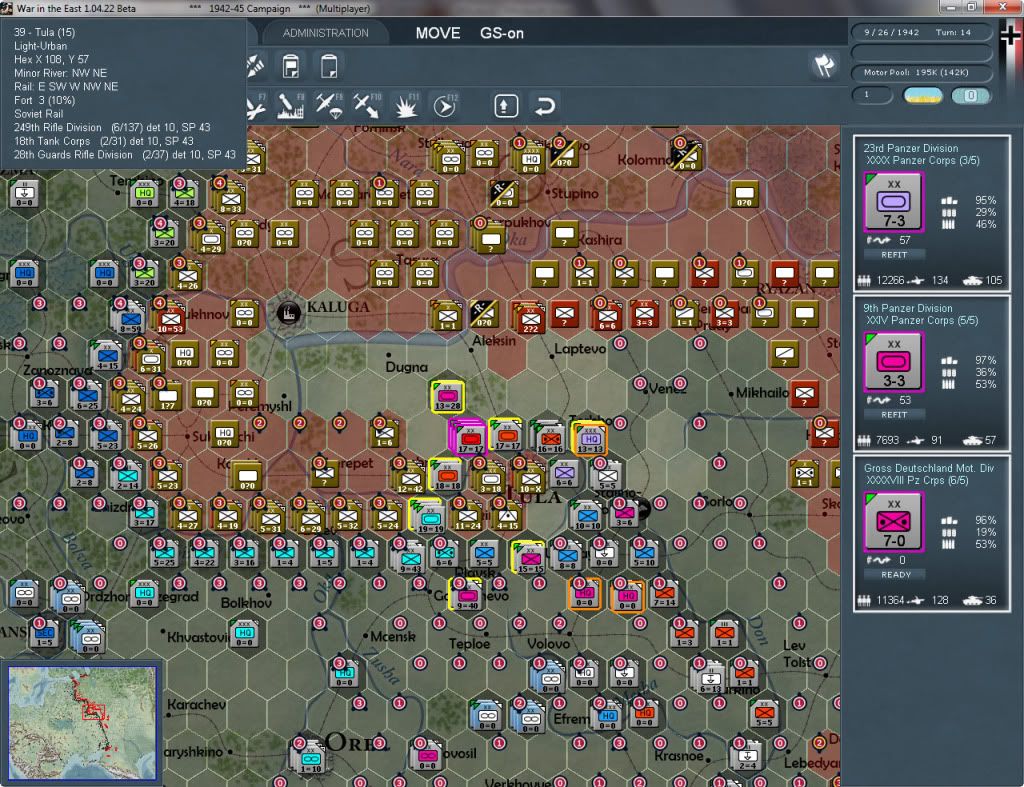Viewport: 1024px width, 787px height.
Task: Select the Soviet 8=33 stack counter
Action: [x=230, y=199]
